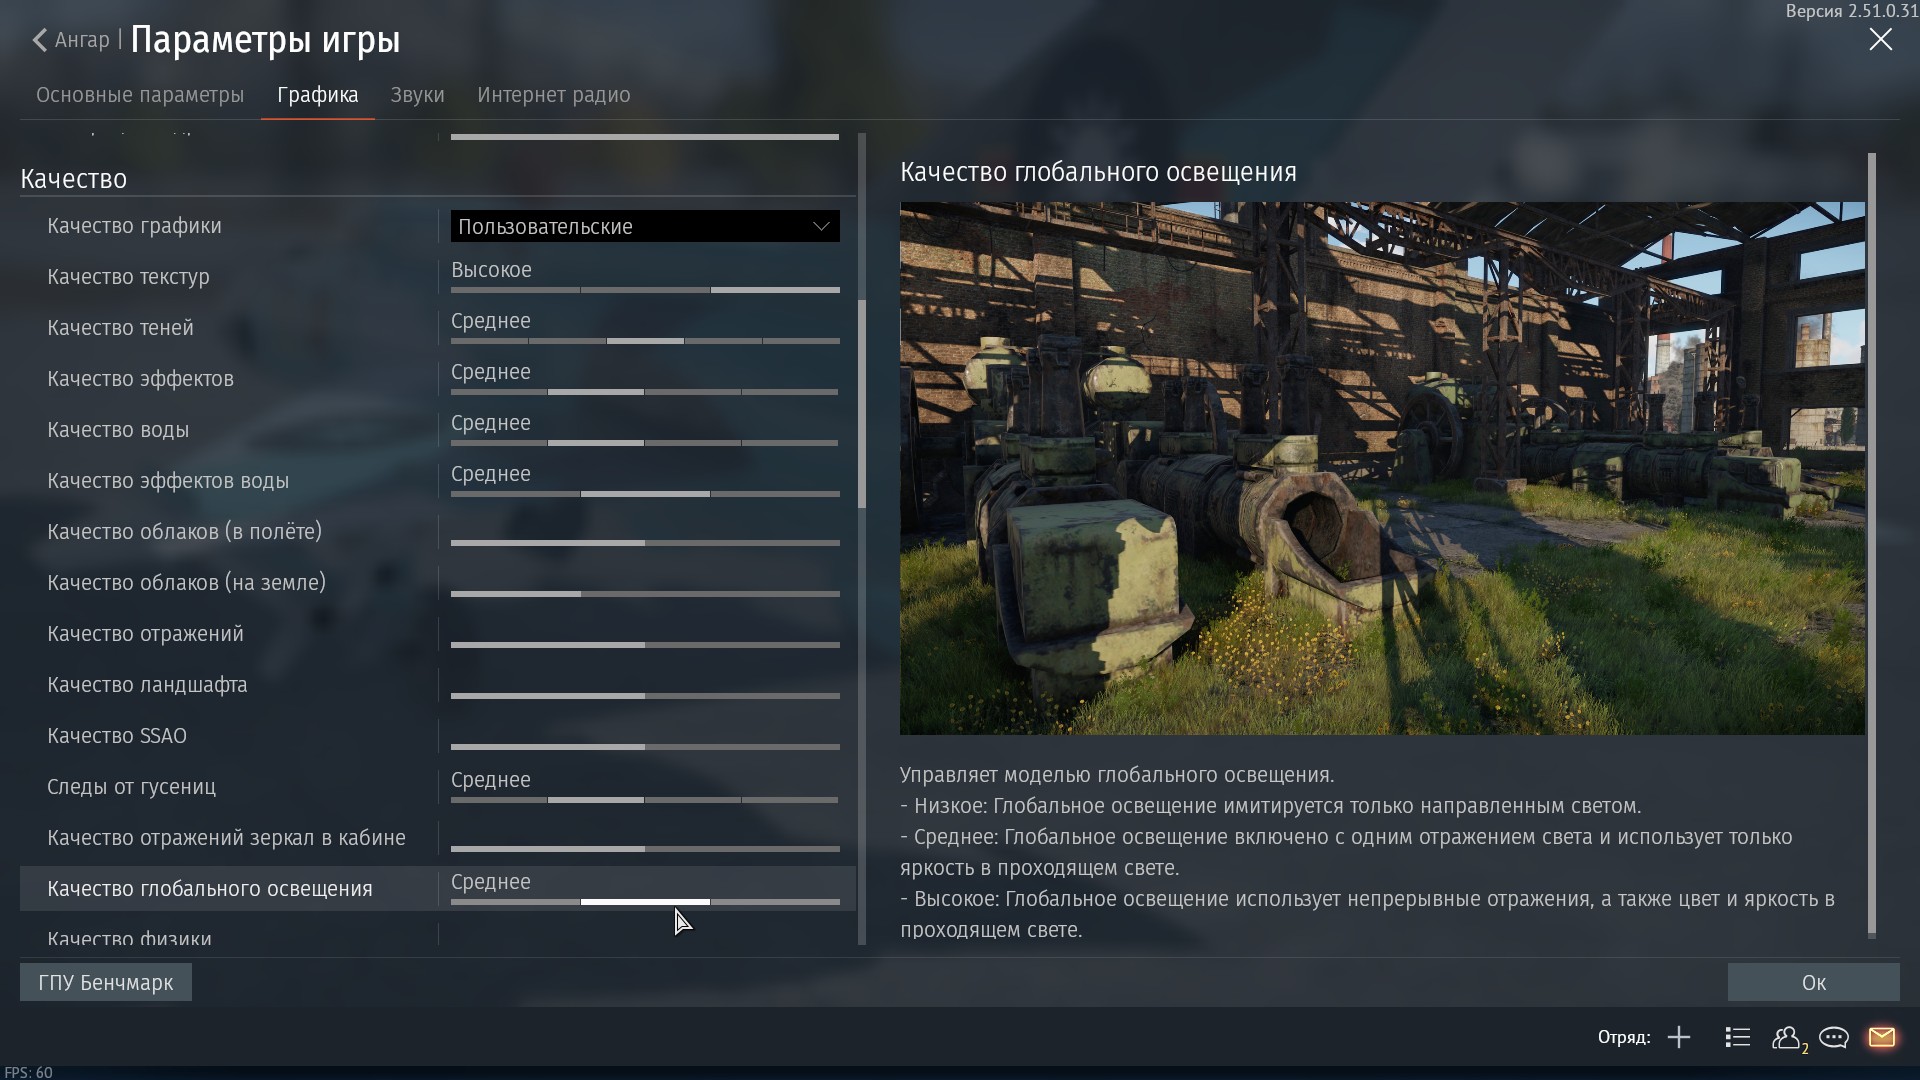Image resolution: width=1920 pixels, height=1080 pixels.
Task: Change the Качество SSAO slider
Action: [x=645, y=746]
